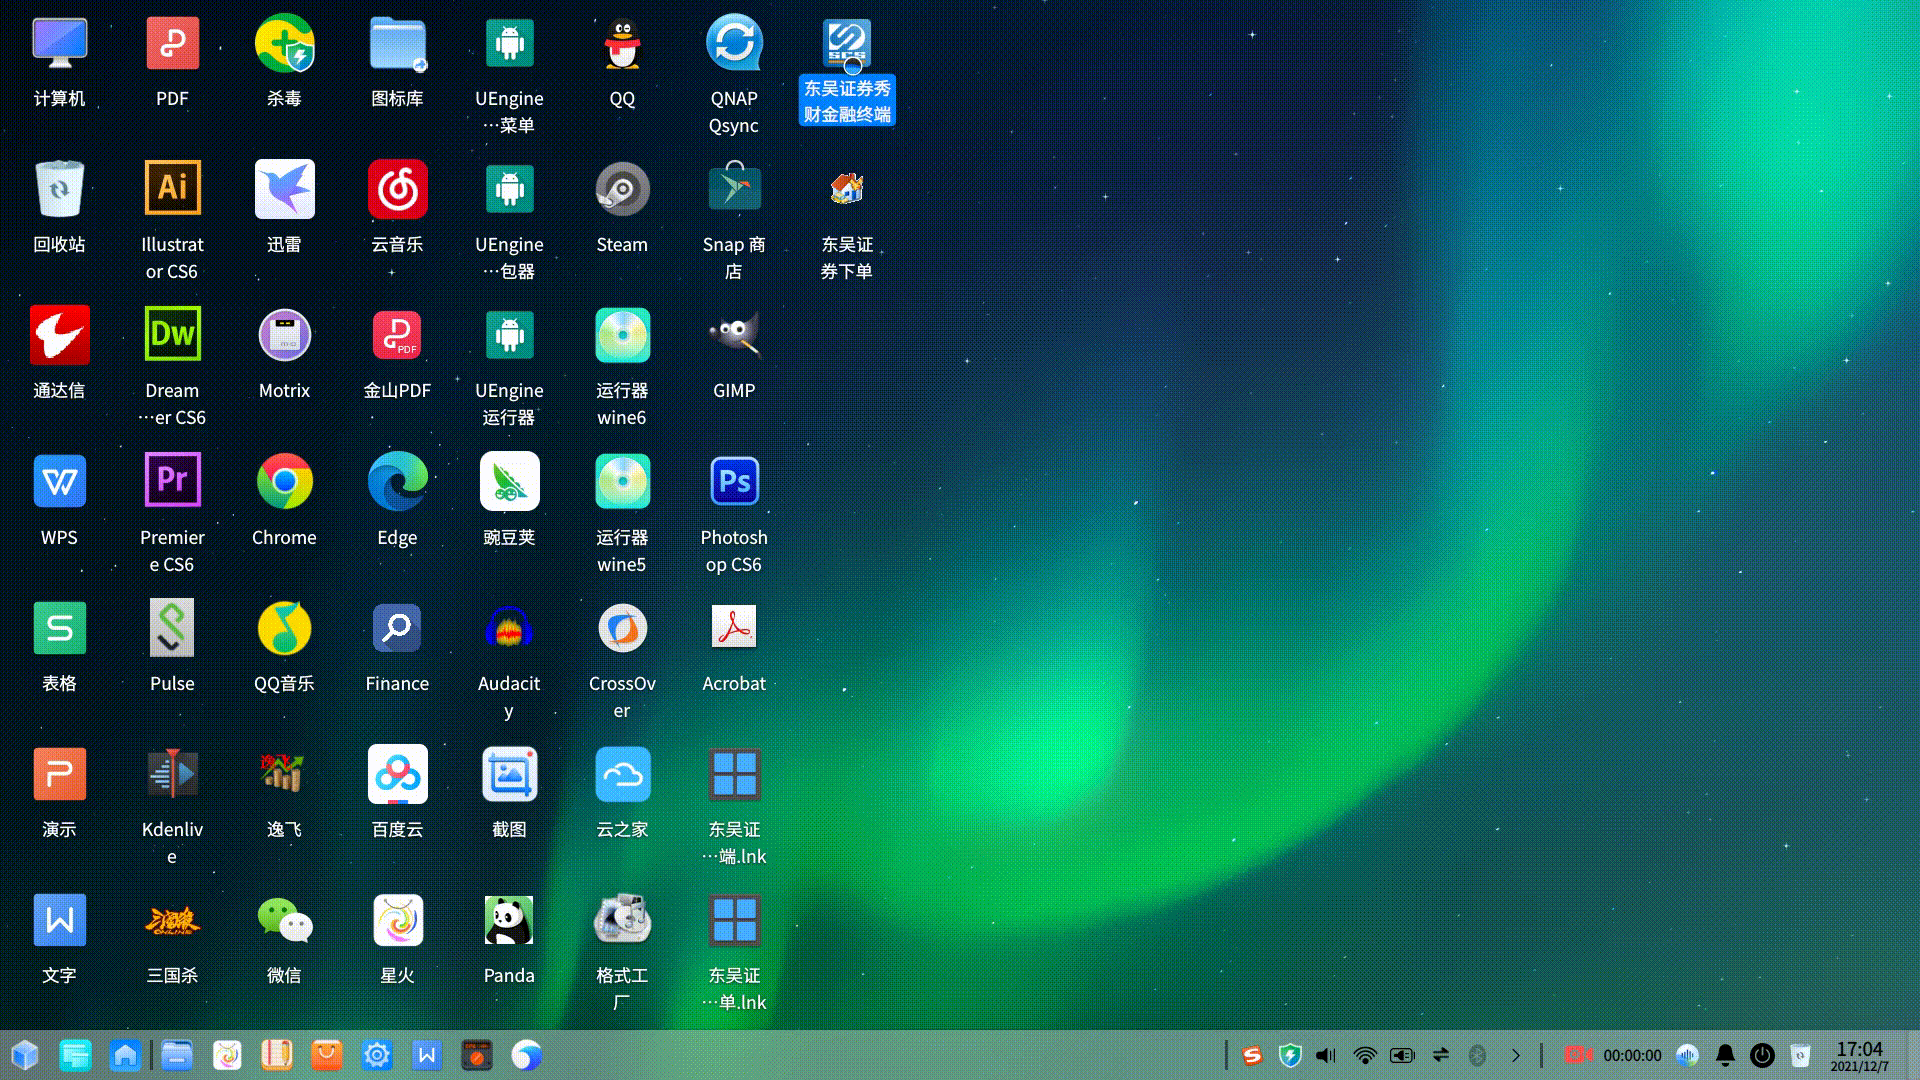The height and width of the screenshot is (1080, 1920).
Task: Launch Steam
Action: [621, 188]
